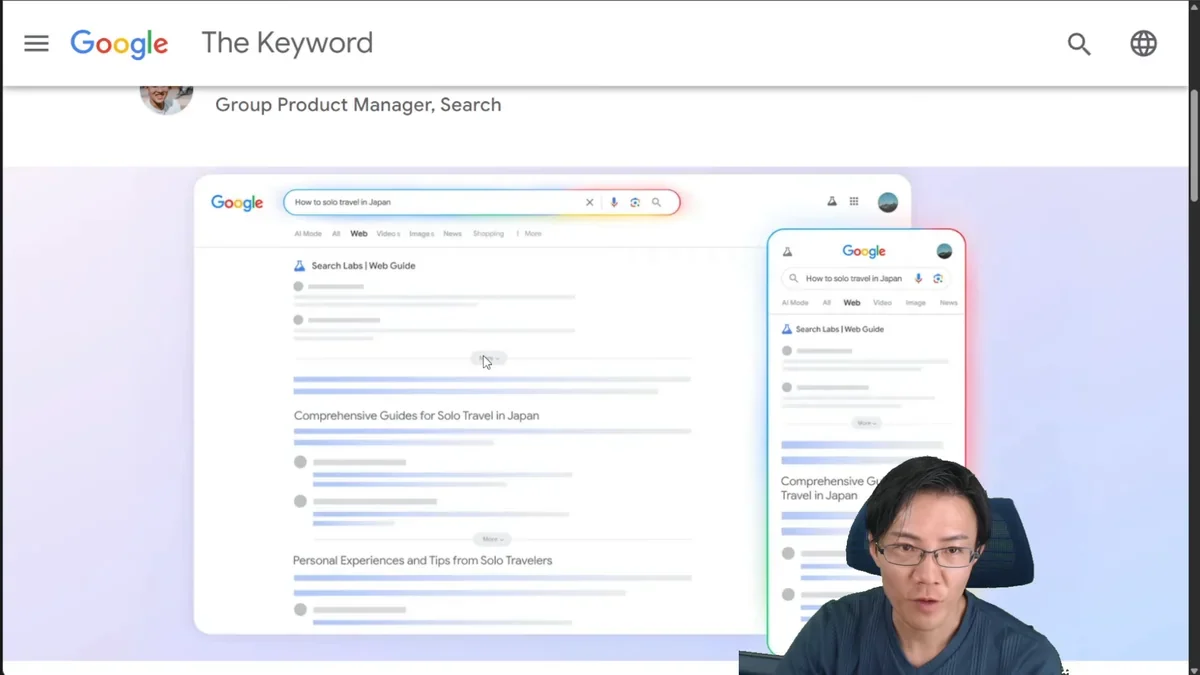Select AI Mode tab in phone mockup
The width and height of the screenshot is (1200, 675).
[x=795, y=303]
